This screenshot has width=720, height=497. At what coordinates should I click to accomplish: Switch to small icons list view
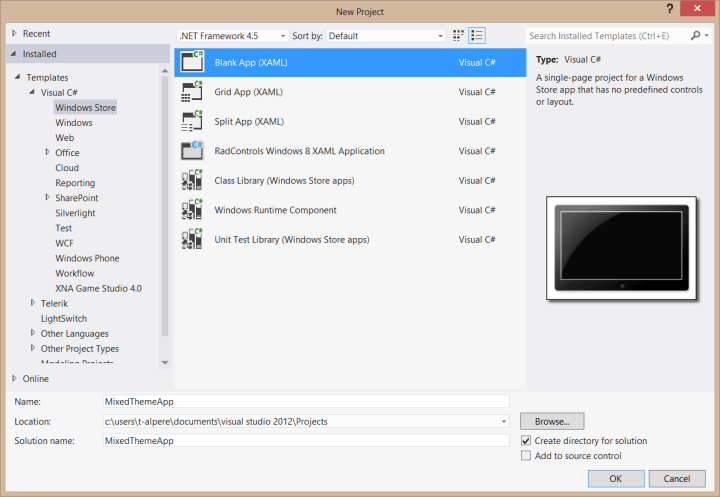(477, 35)
